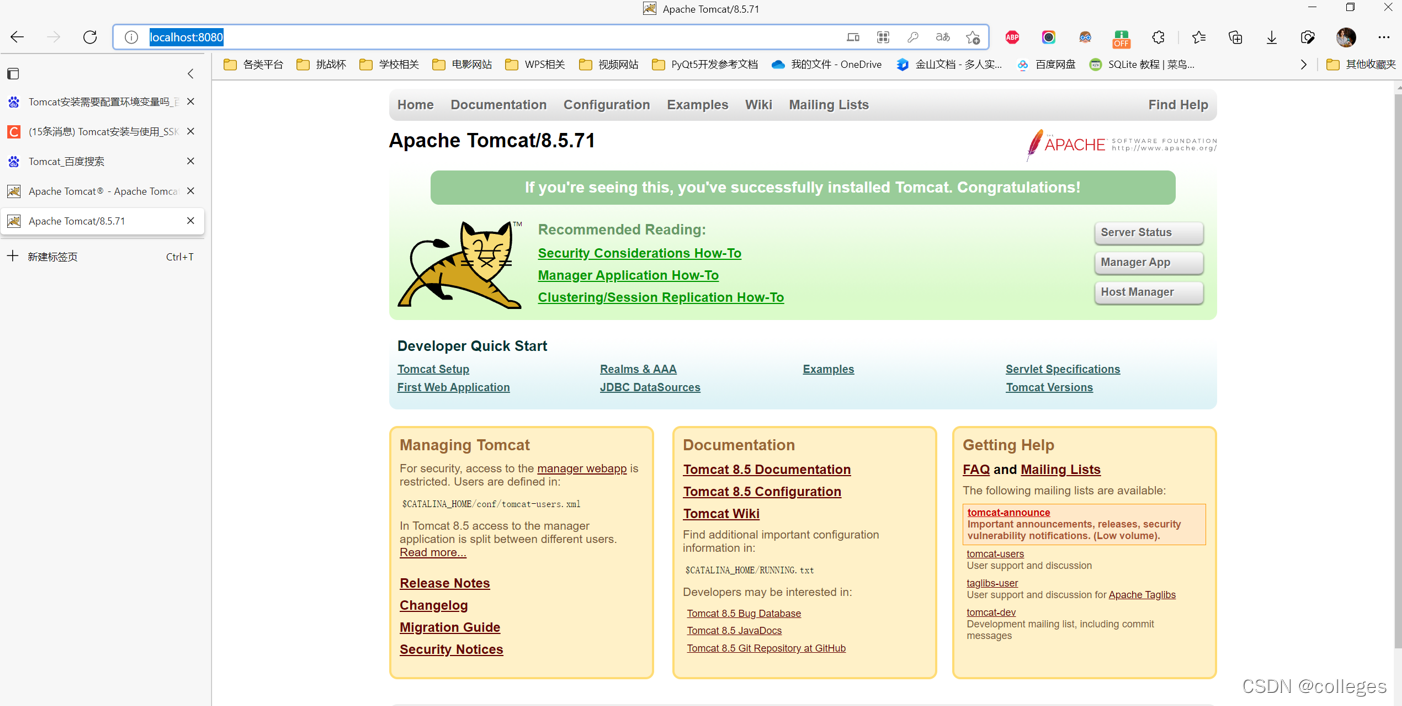1402x706 pixels.
Task: Click the Server Status button
Action: pyautogui.click(x=1148, y=232)
